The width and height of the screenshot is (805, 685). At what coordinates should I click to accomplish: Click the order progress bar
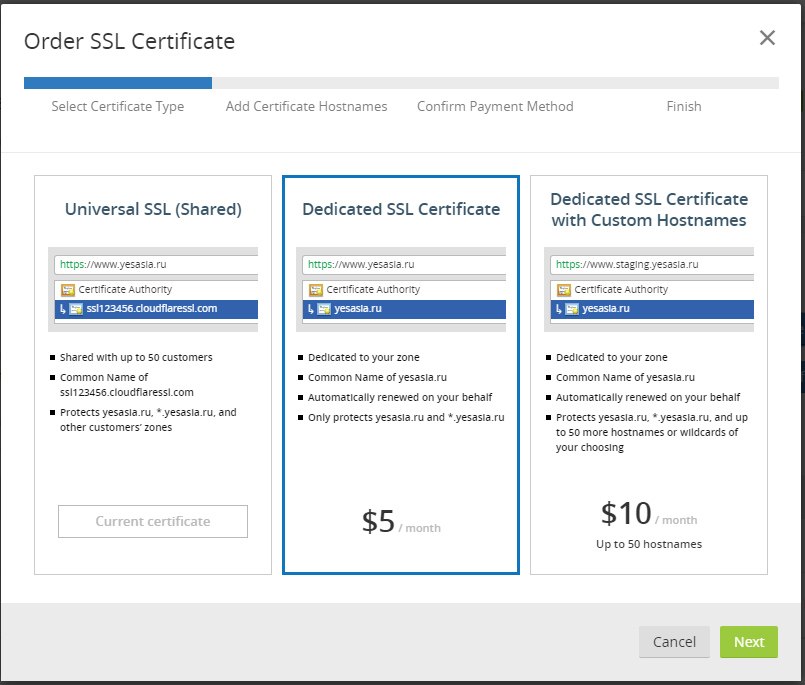click(x=401, y=83)
